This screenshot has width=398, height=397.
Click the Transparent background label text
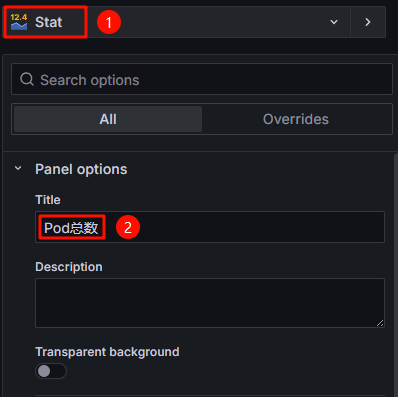click(107, 352)
